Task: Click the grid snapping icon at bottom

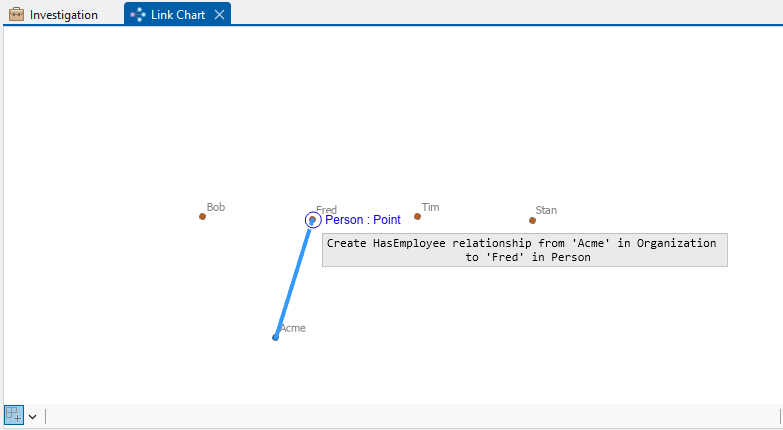Action: [13, 415]
